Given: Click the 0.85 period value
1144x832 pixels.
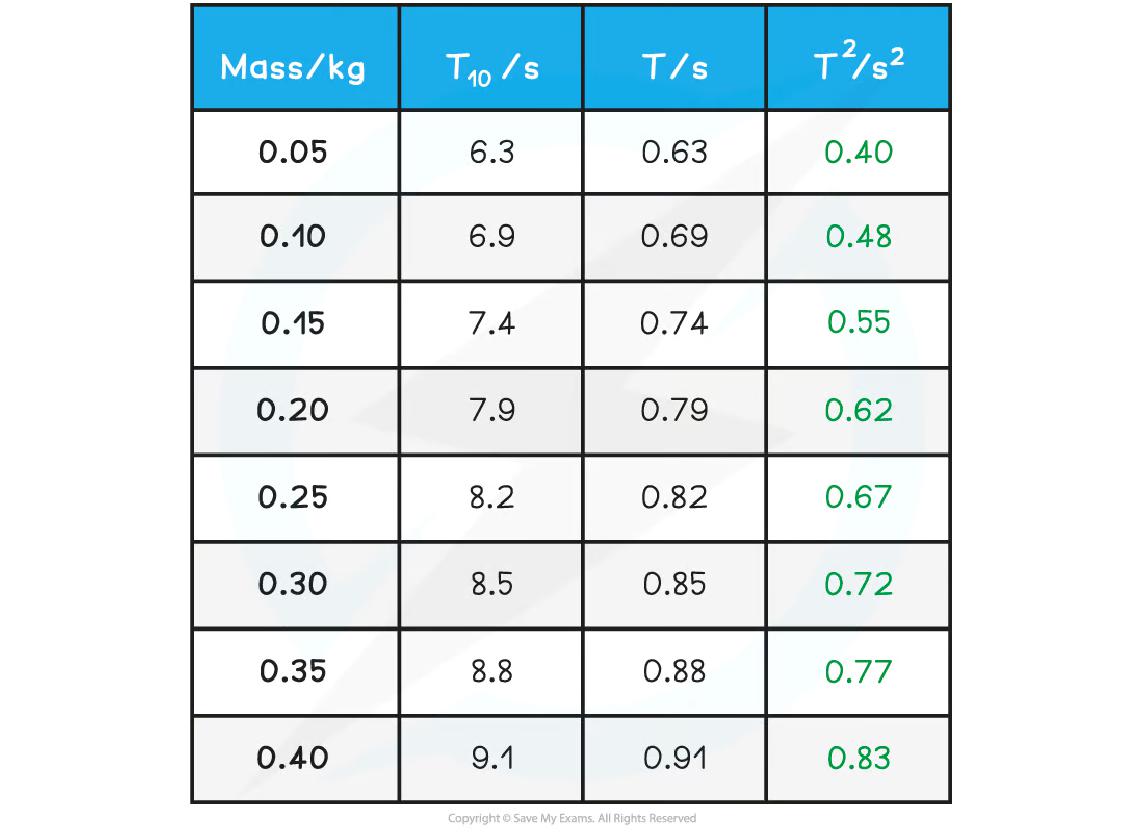Looking at the screenshot, I should (x=675, y=584).
